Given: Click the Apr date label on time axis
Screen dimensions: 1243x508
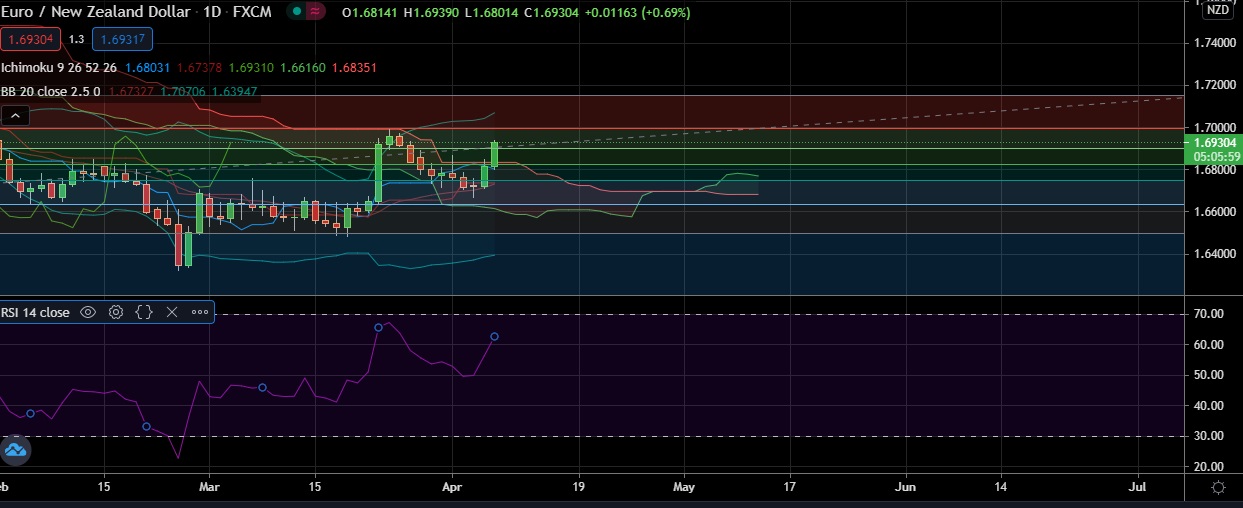Looking at the screenshot, I should pyautogui.click(x=452, y=487).
